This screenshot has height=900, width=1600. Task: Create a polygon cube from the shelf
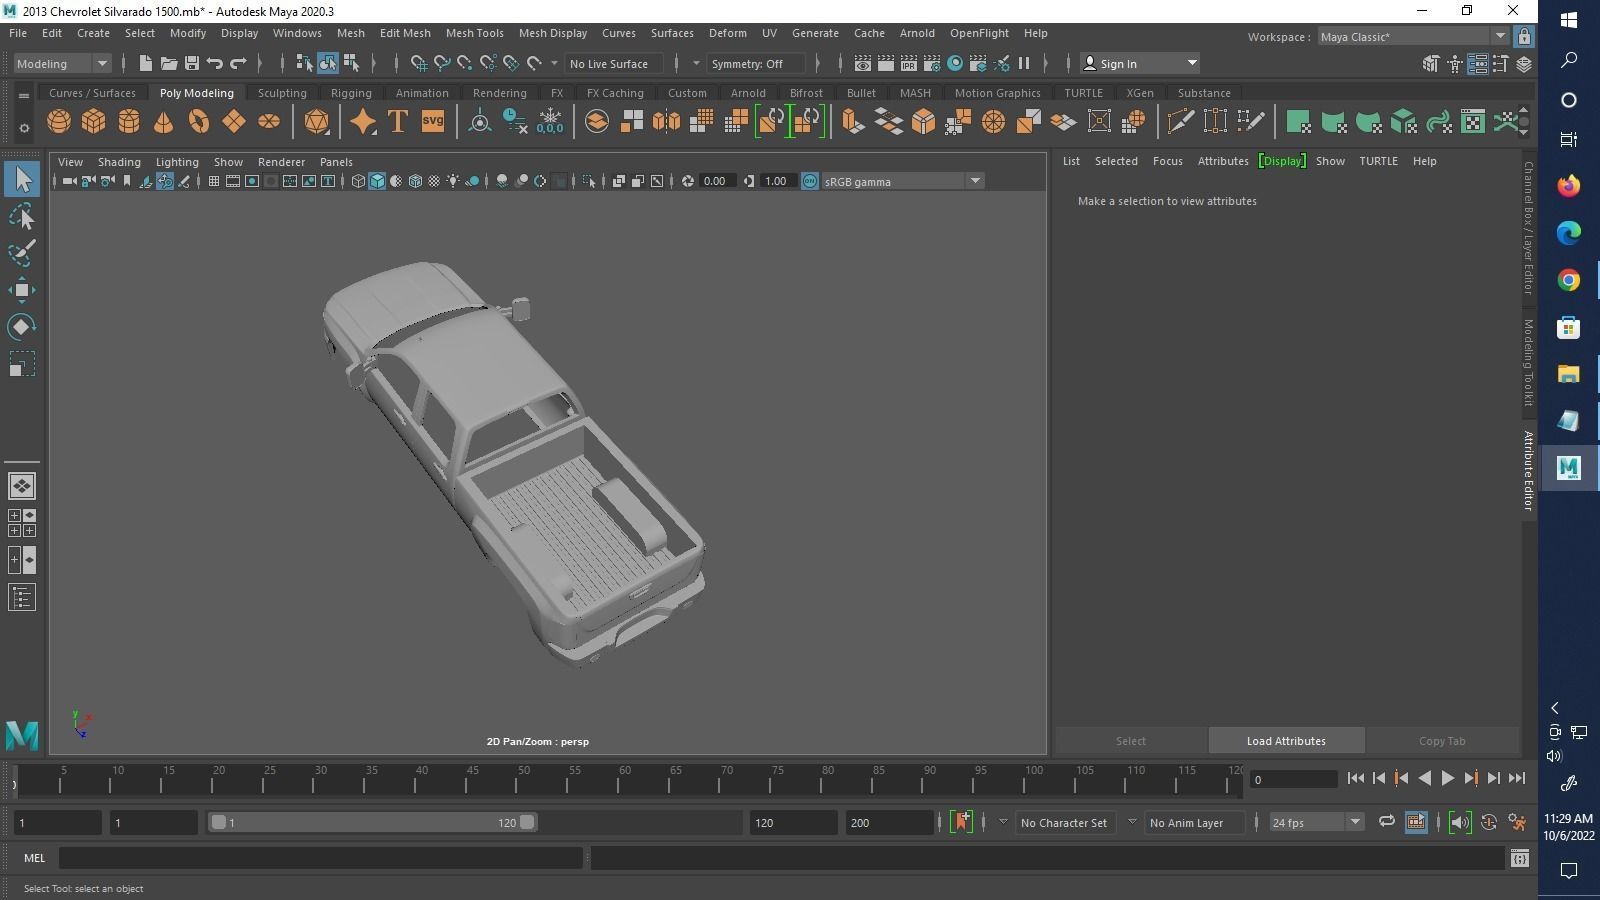tap(94, 122)
